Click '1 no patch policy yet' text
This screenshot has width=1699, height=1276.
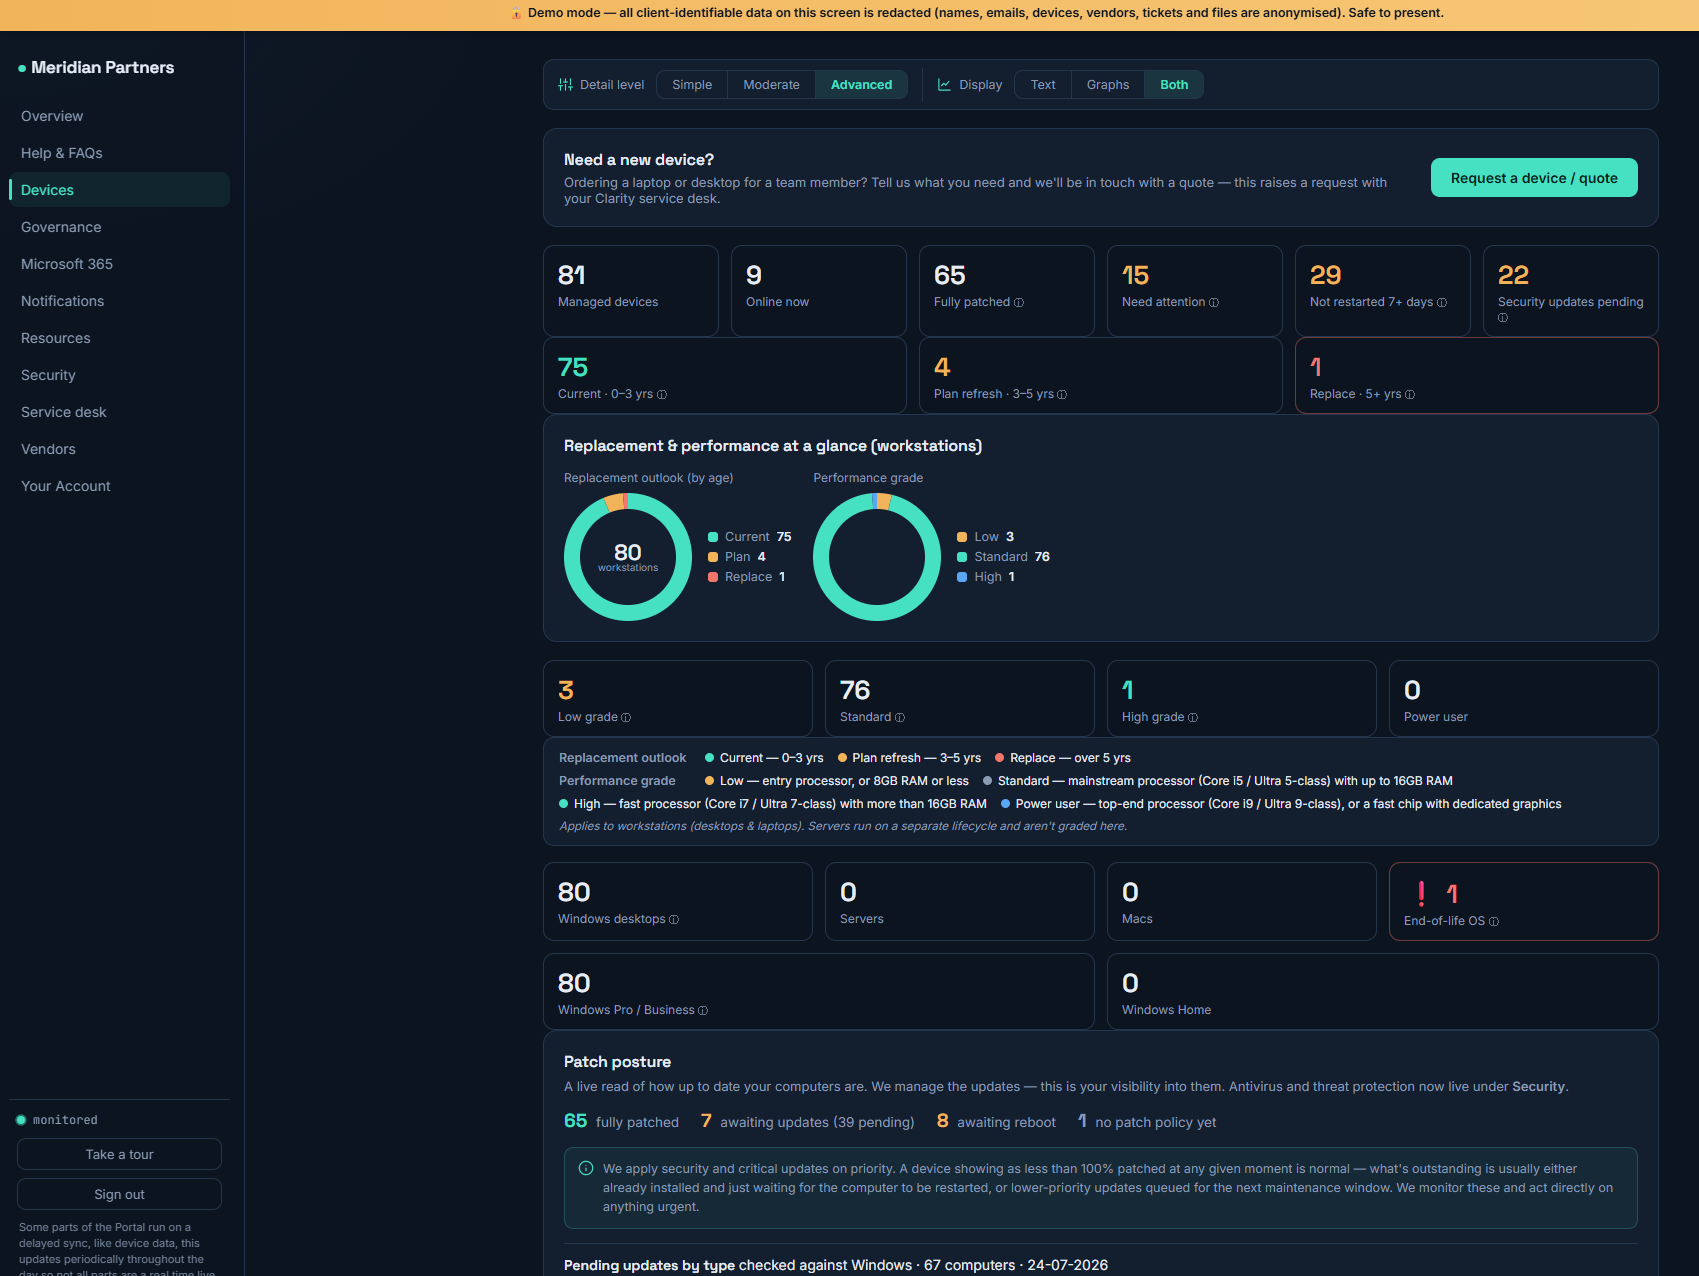[x=1147, y=1122]
